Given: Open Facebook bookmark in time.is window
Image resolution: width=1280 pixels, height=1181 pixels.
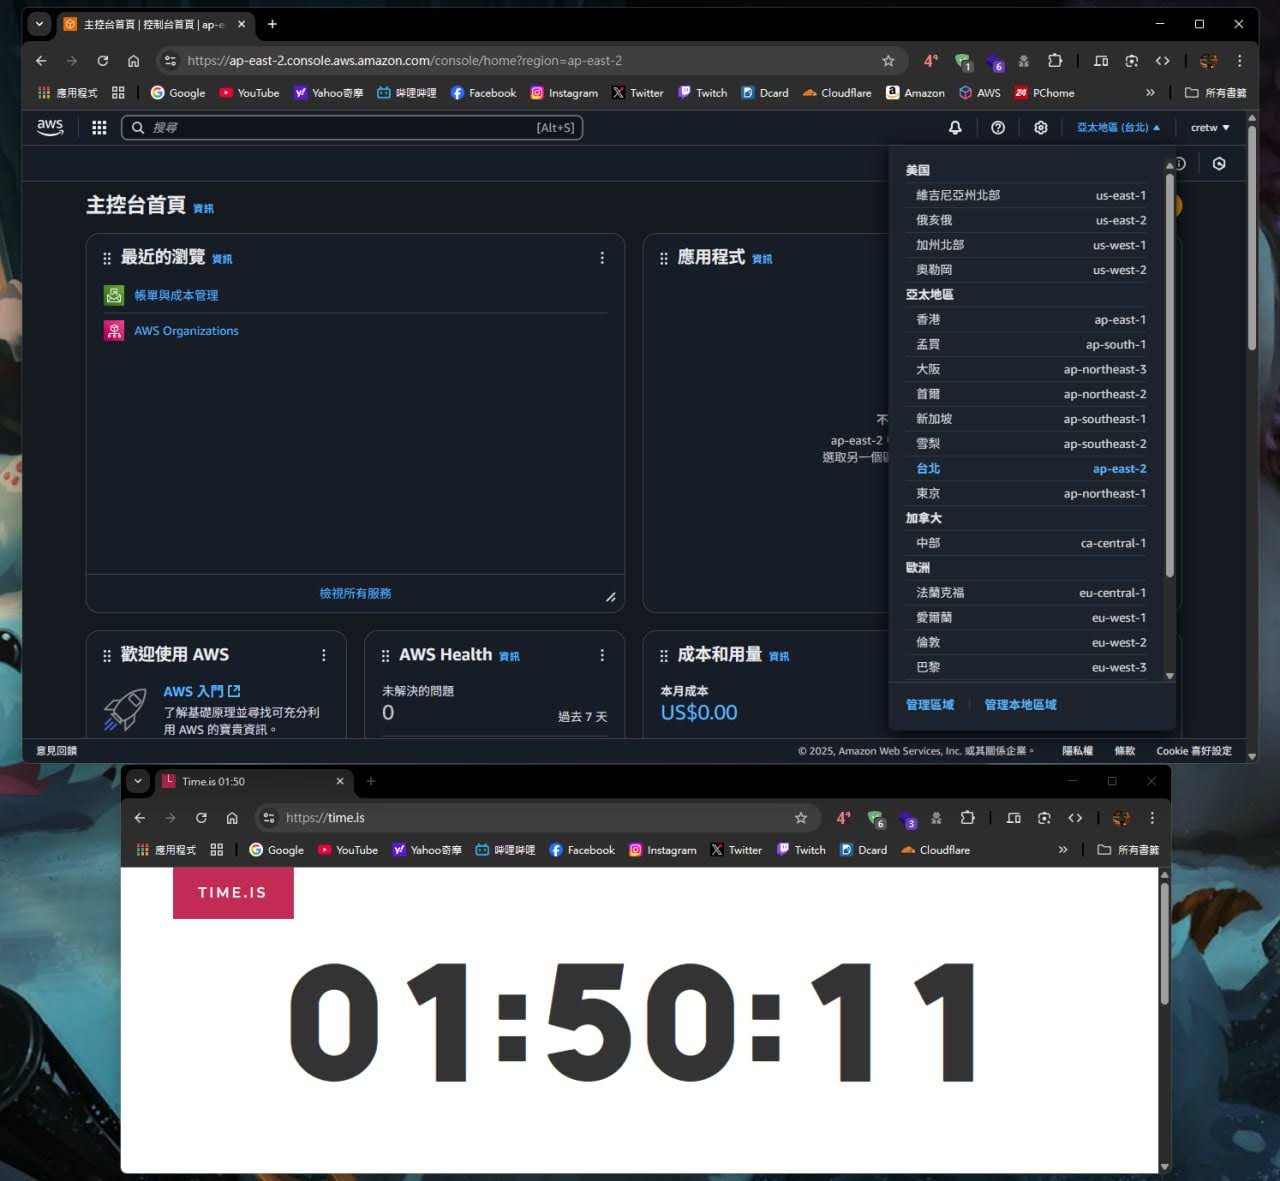Looking at the screenshot, I should pyautogui.click(x=582, y=850).
